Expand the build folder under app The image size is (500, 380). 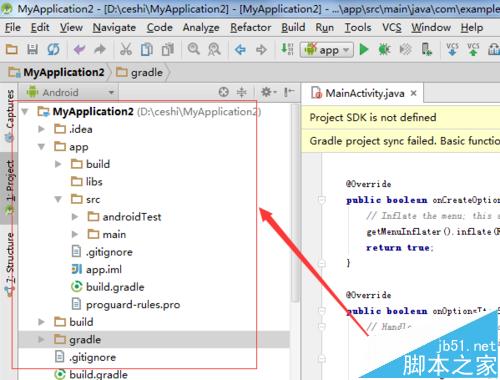coord(58,164)
